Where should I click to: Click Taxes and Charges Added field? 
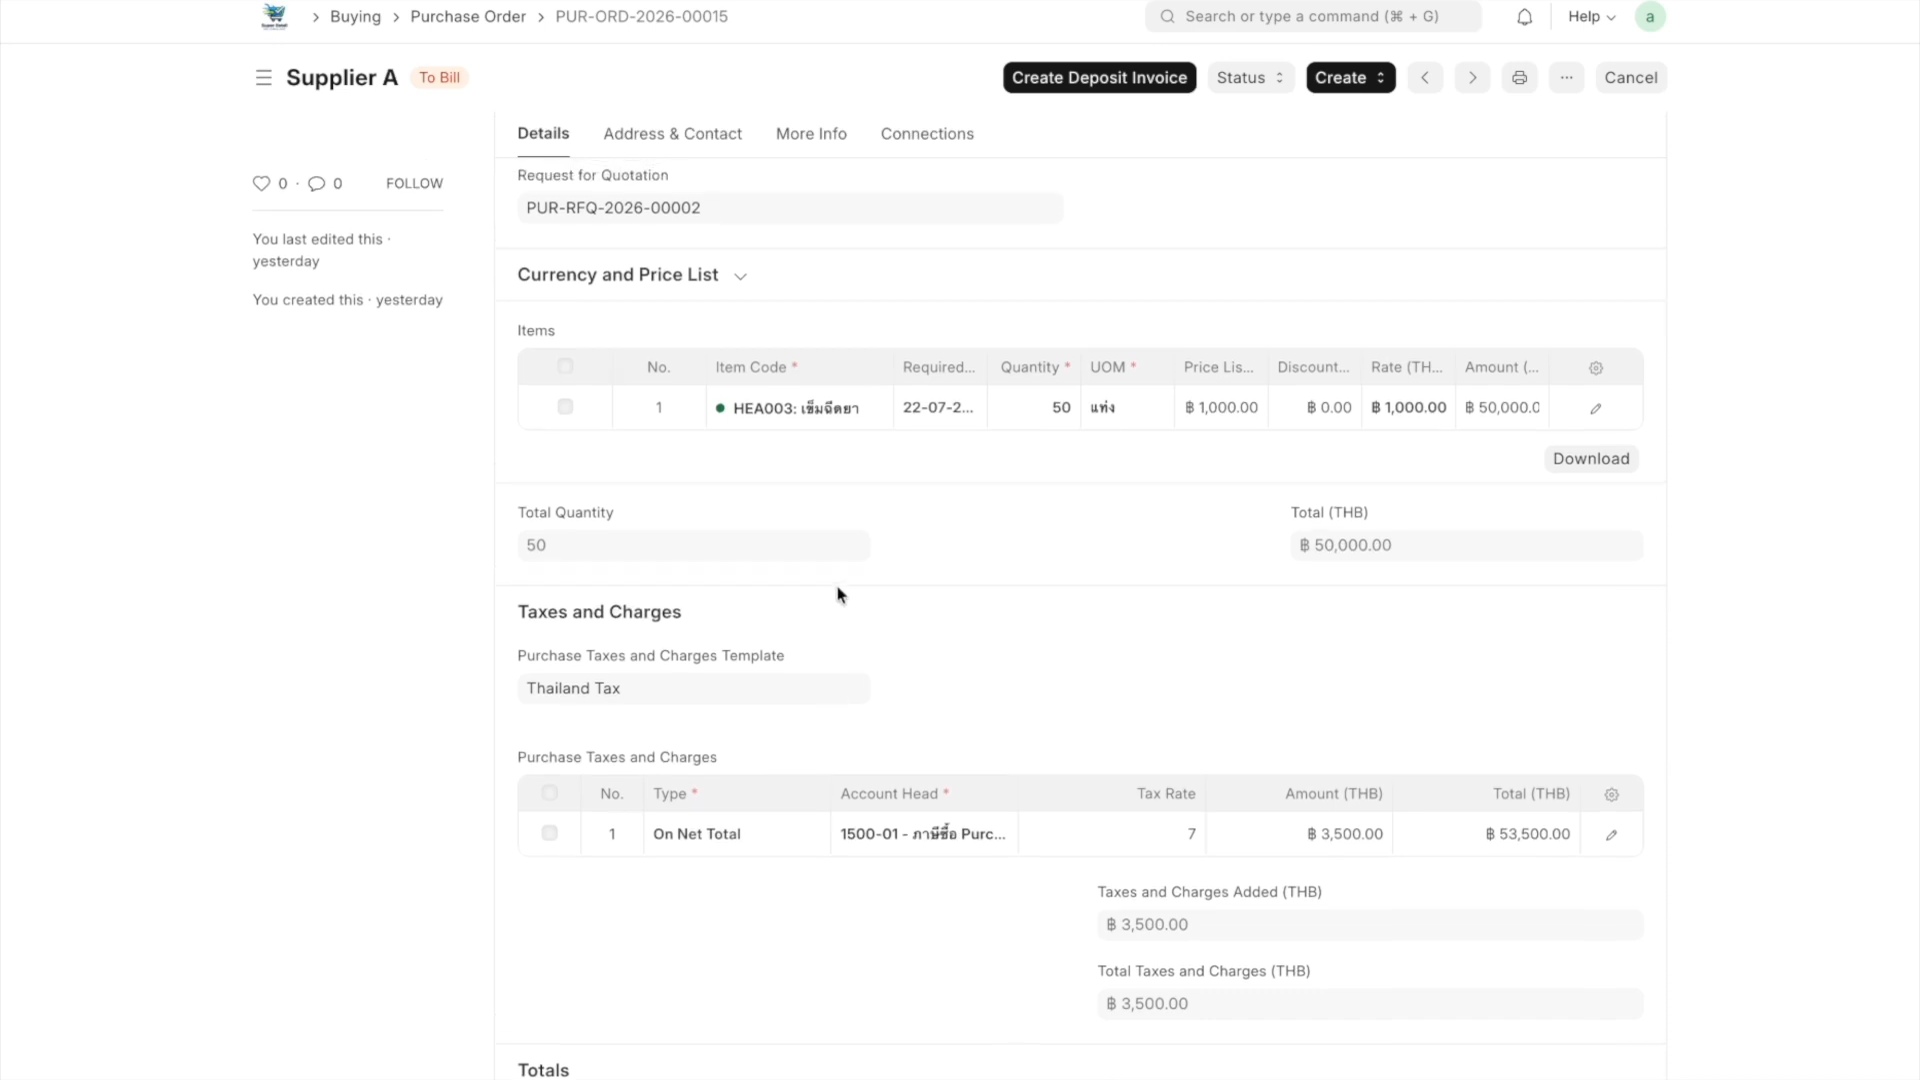[x=1370, y=925]
